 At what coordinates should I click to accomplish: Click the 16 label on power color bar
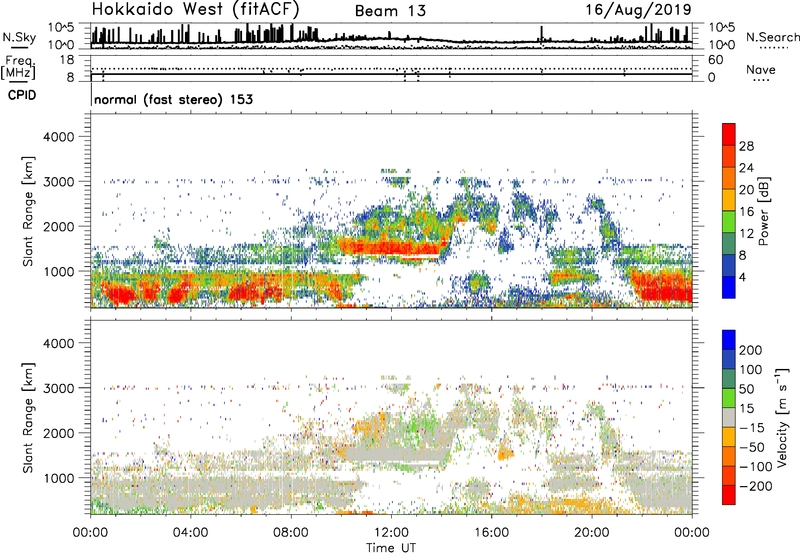pyautogui.click(x=746, y=212)
